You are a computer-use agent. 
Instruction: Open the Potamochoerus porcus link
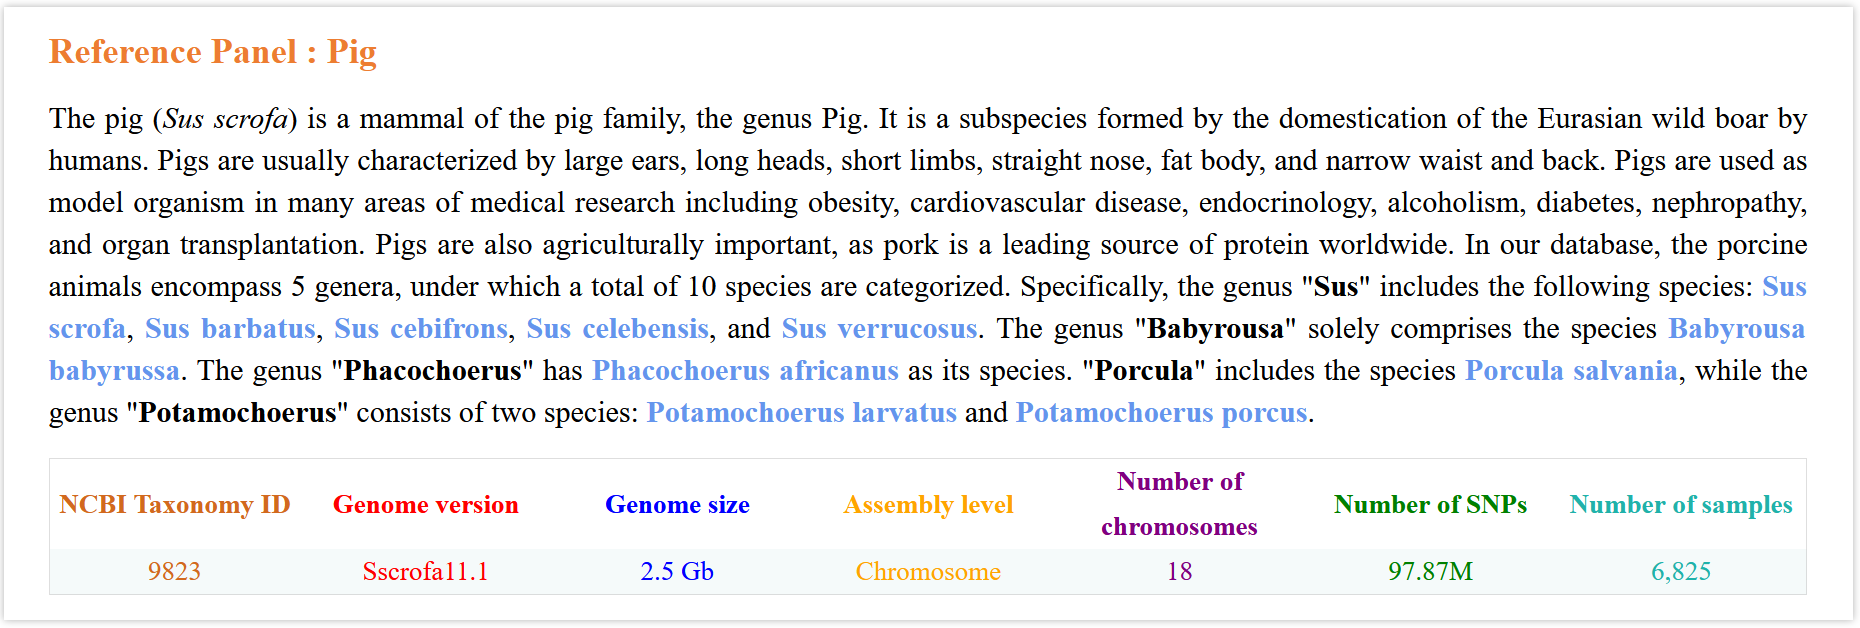point(1161,412)
